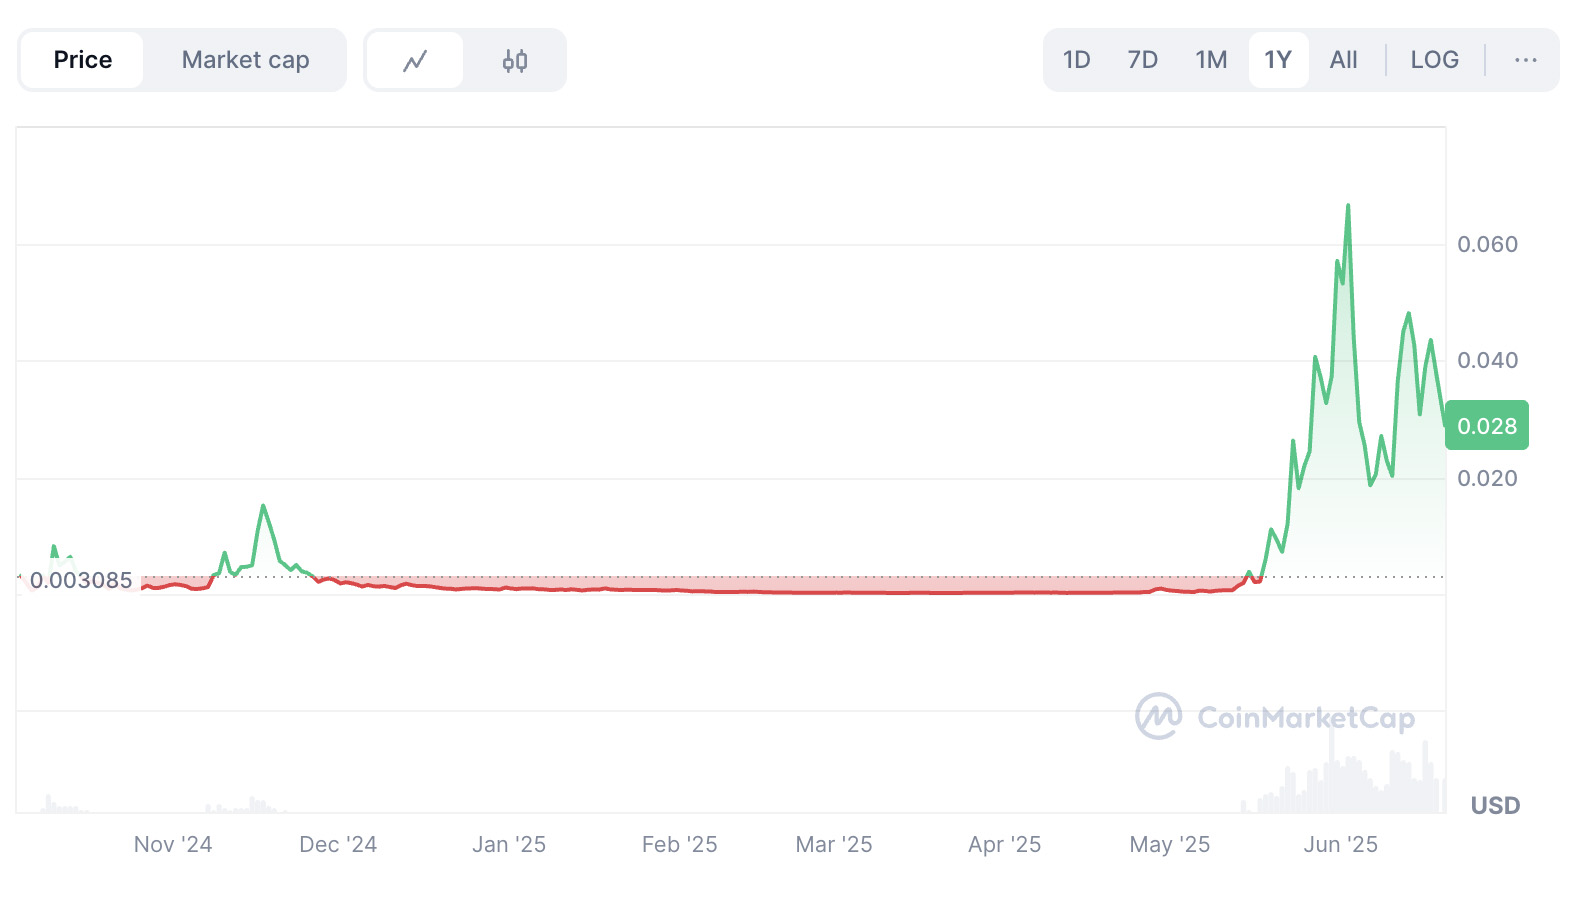Switch to candlestick chart view
Viewport: 1586px width, 898px height.
tap(515, 61)
